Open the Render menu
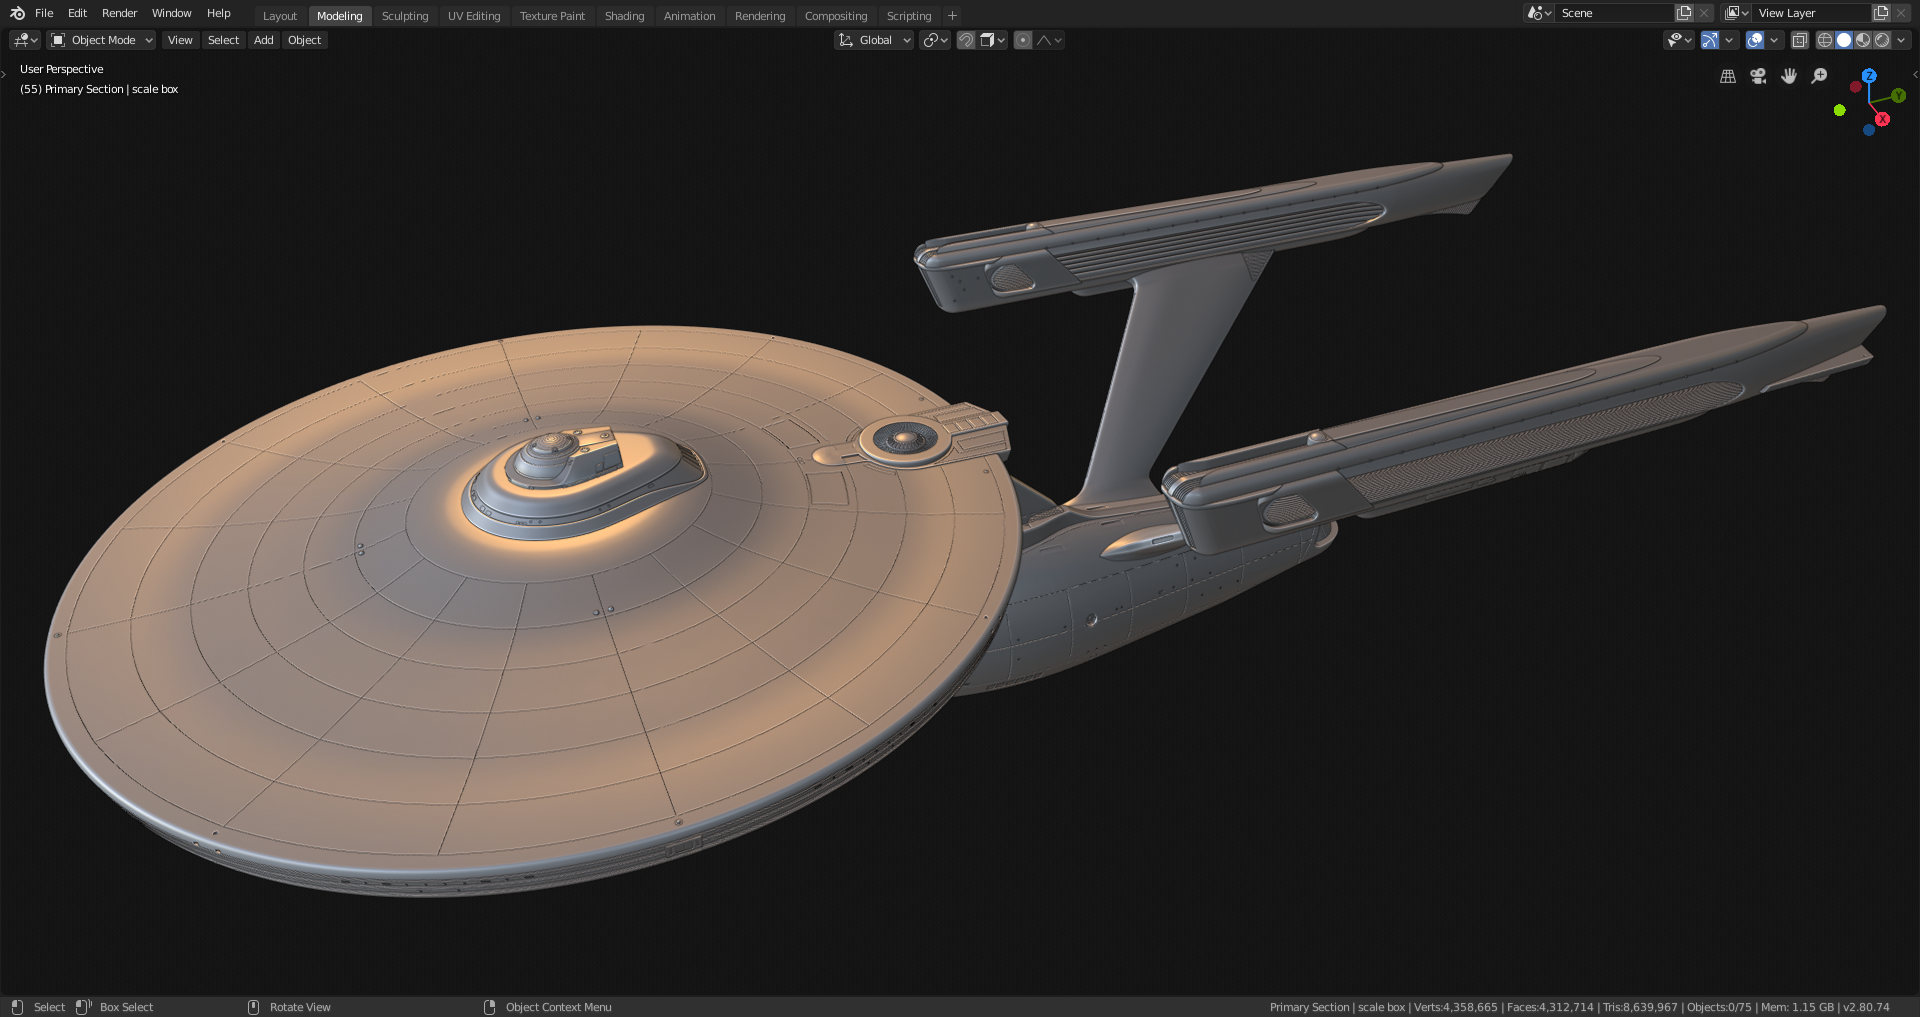 click(x=119, y=13)
